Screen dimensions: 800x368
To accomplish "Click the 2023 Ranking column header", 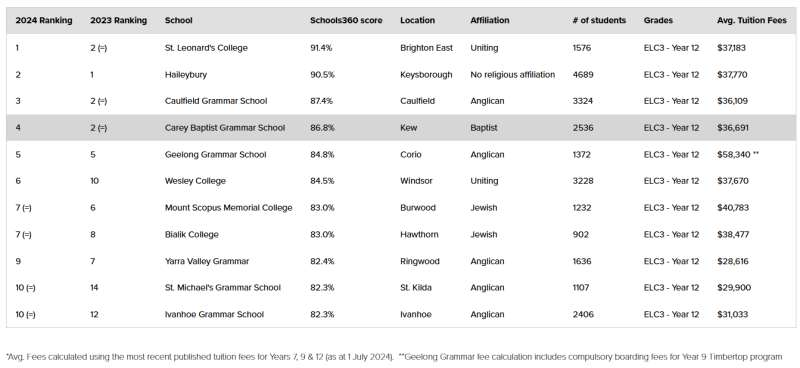I will pos(118,21).
